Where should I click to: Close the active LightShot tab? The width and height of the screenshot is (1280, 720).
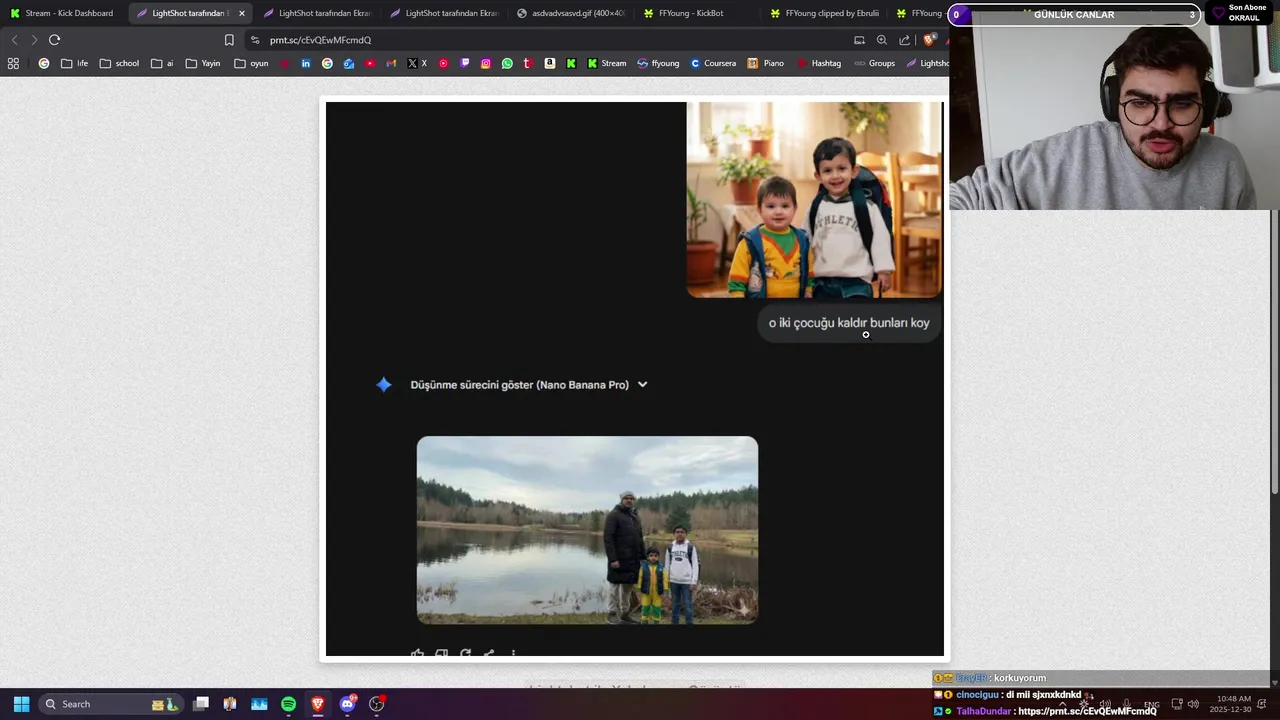[241, 13]
